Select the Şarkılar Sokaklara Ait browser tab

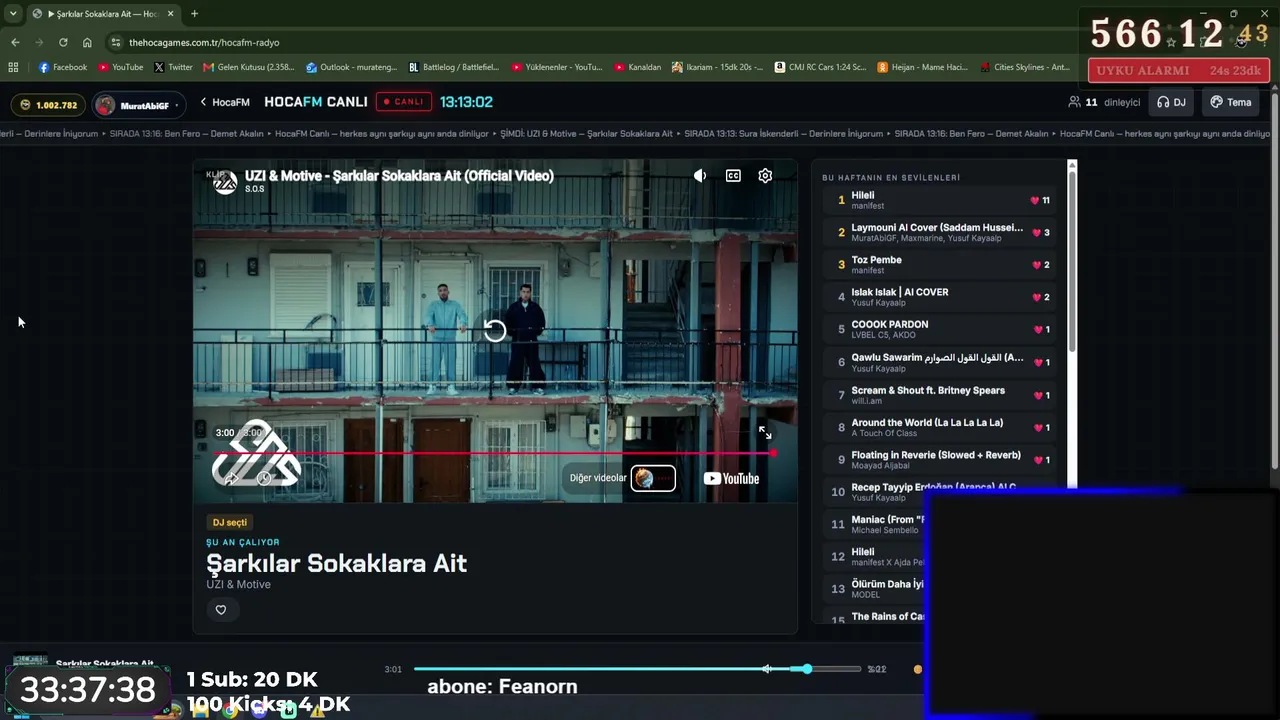coord(103,14)
